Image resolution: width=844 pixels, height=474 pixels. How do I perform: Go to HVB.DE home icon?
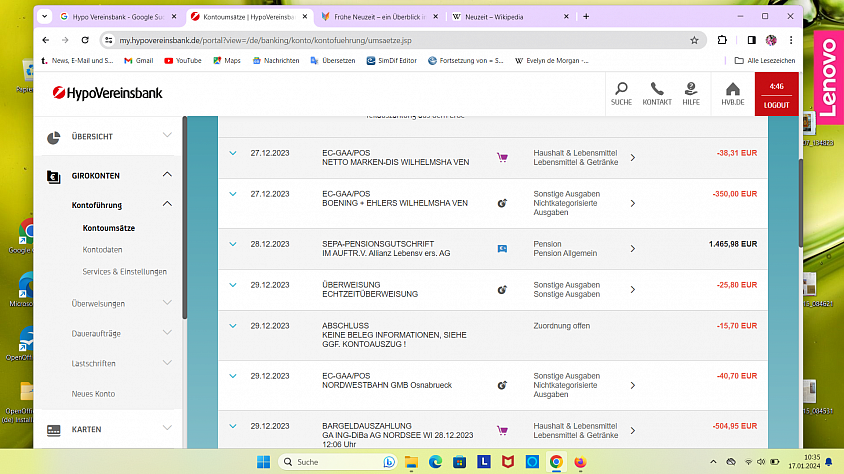click(733, 88)
